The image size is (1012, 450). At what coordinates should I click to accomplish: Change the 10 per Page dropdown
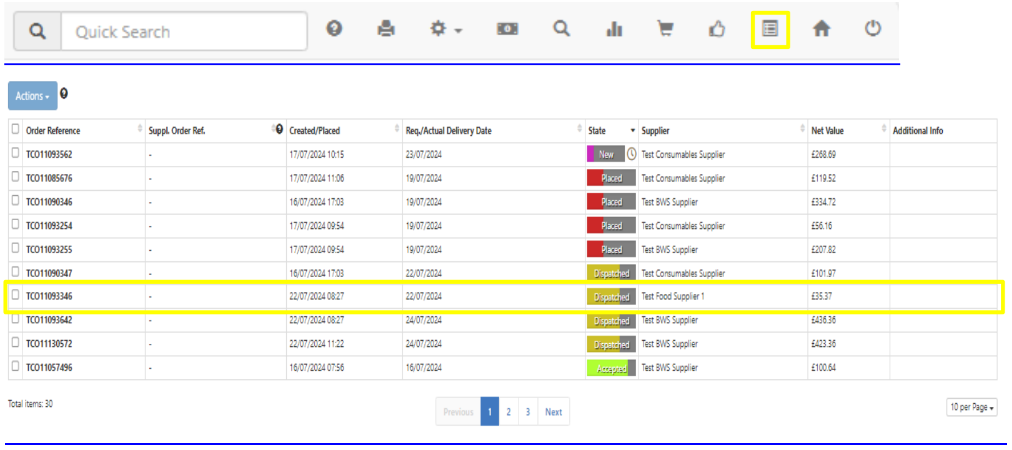click(971, 407)
